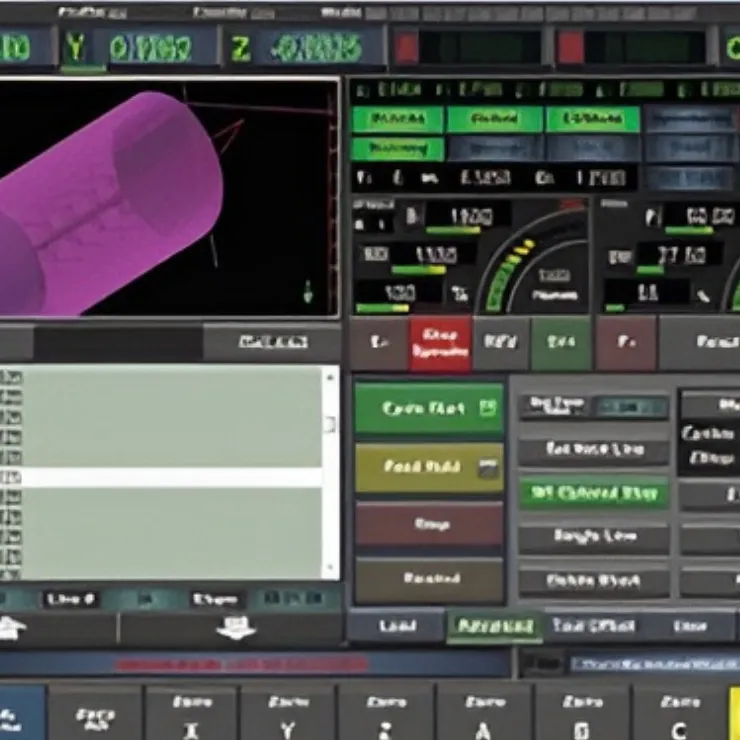Click the Zero X button

click(x=191, y=712)
